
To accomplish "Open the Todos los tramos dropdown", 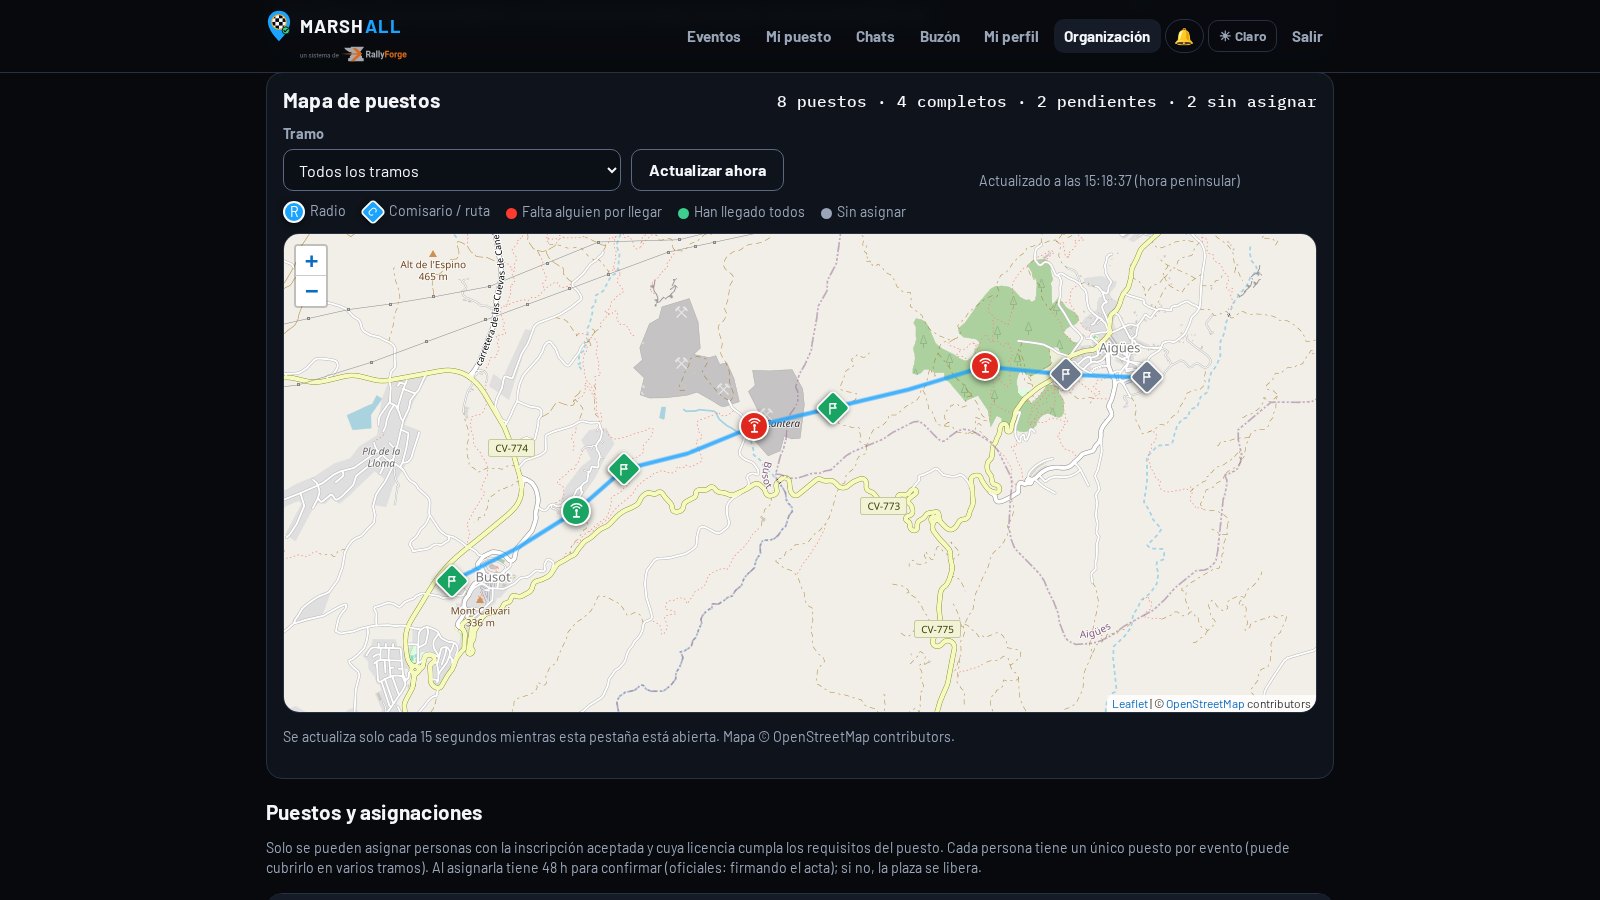I will point(452,170).
